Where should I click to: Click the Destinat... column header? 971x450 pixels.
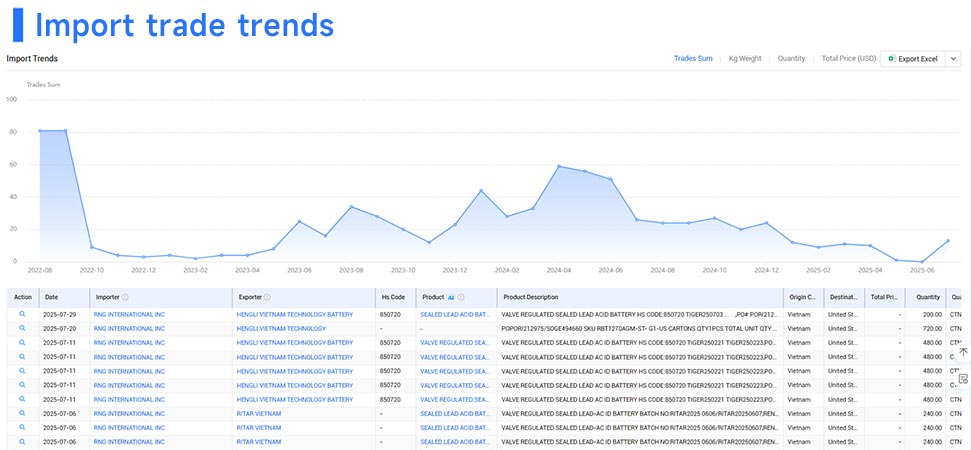point(844,297)
